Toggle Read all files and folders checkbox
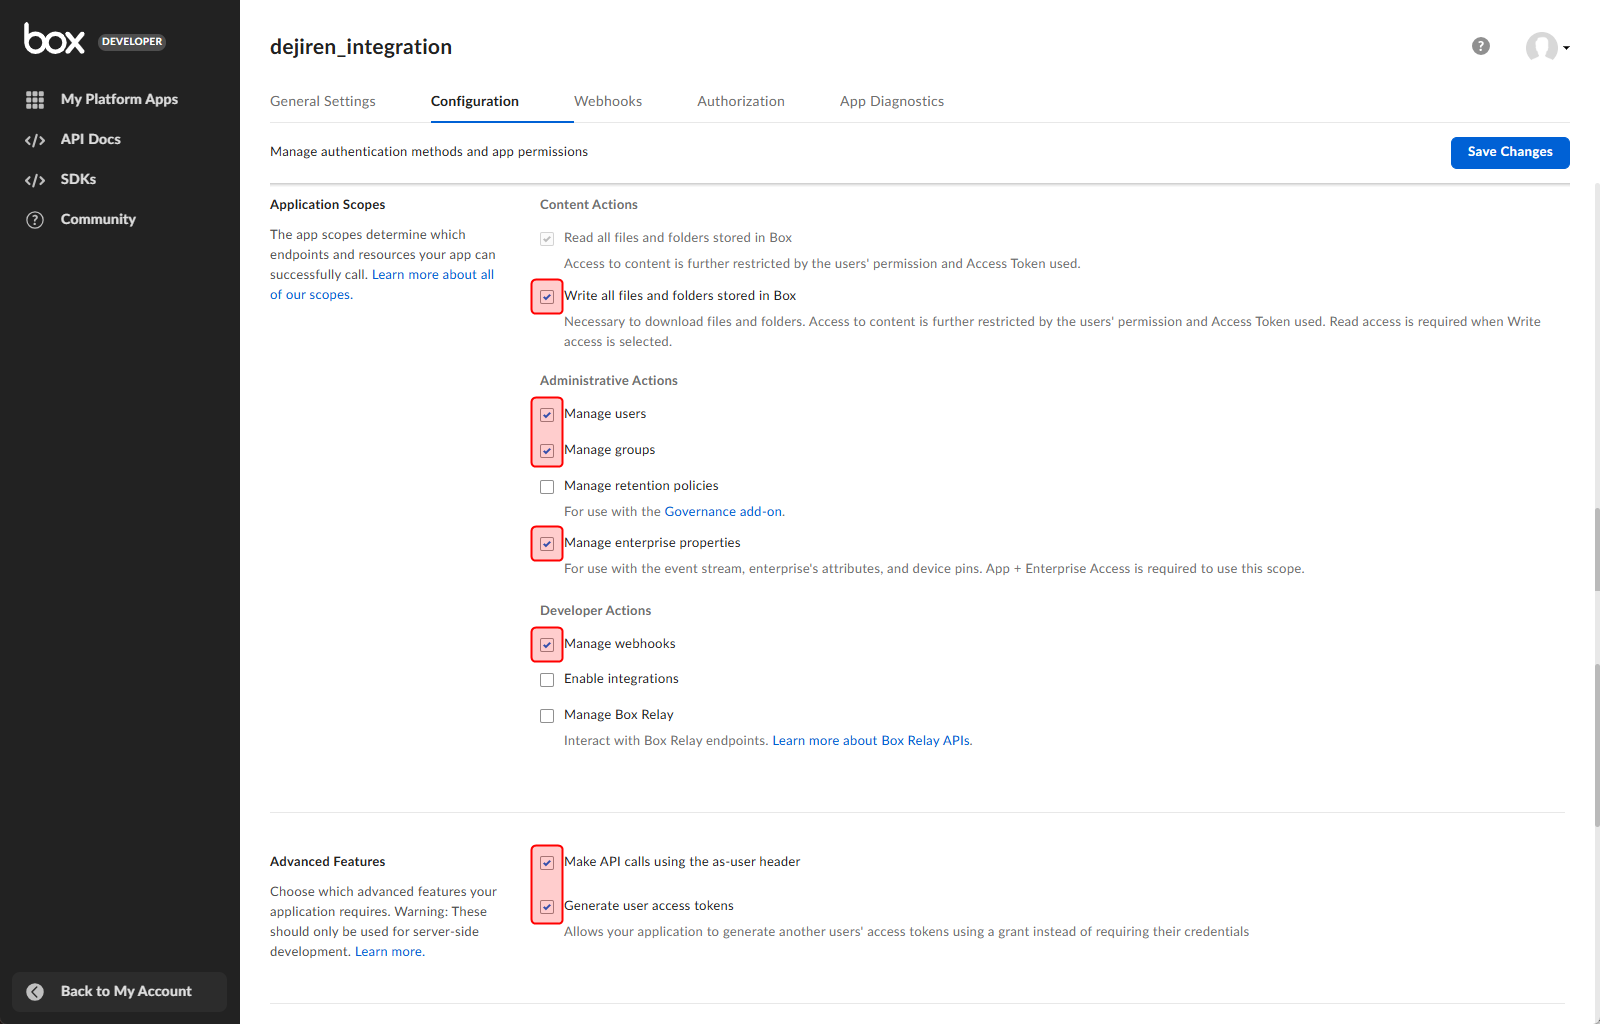 point(547,239)
